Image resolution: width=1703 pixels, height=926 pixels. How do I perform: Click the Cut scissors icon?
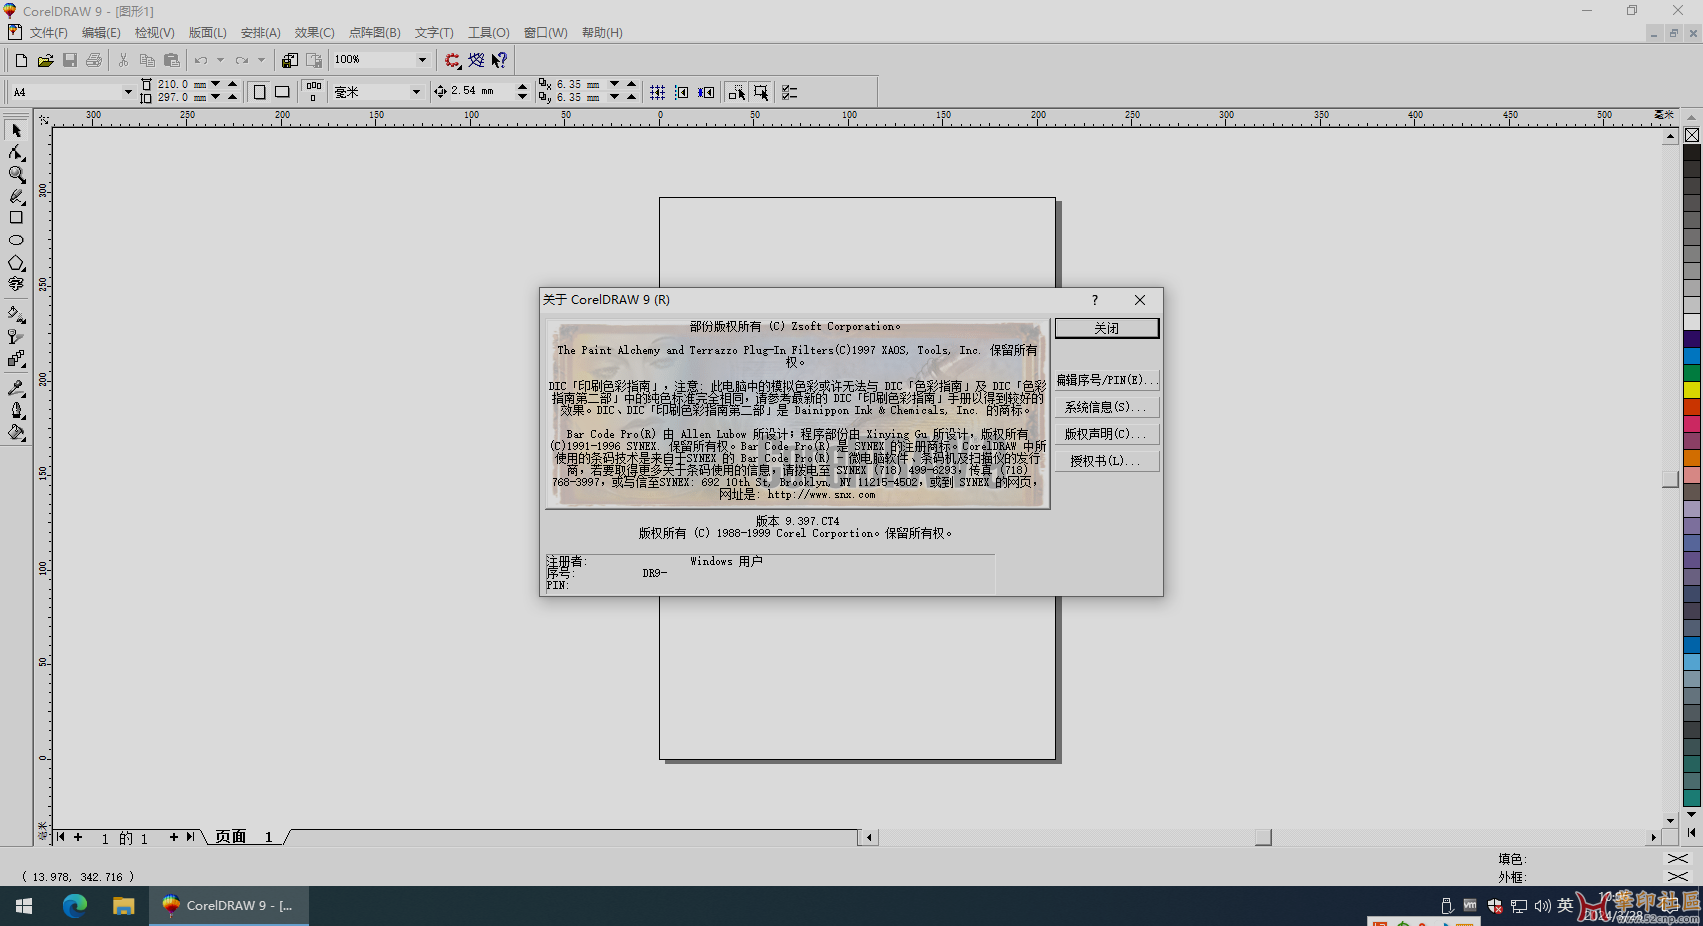click(x=123, y=60)
